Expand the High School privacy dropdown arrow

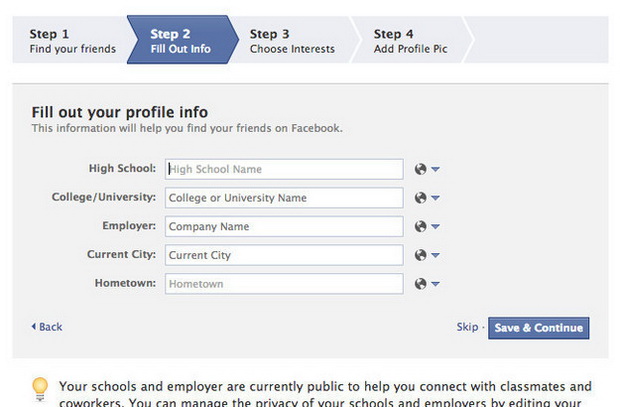pos(435,169)
